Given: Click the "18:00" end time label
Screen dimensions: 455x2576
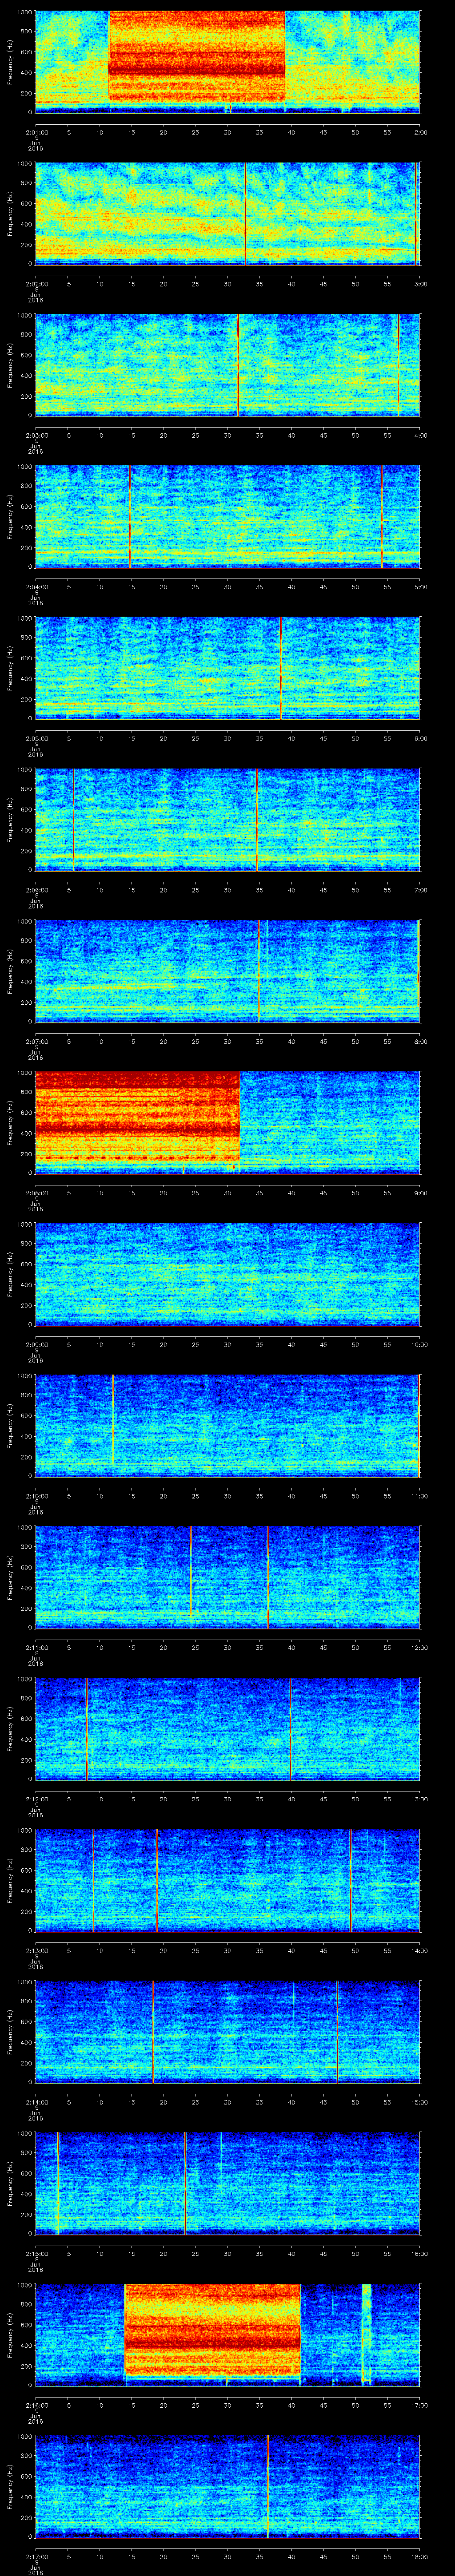Looking at the screenshot, I should pos(419,2555).
